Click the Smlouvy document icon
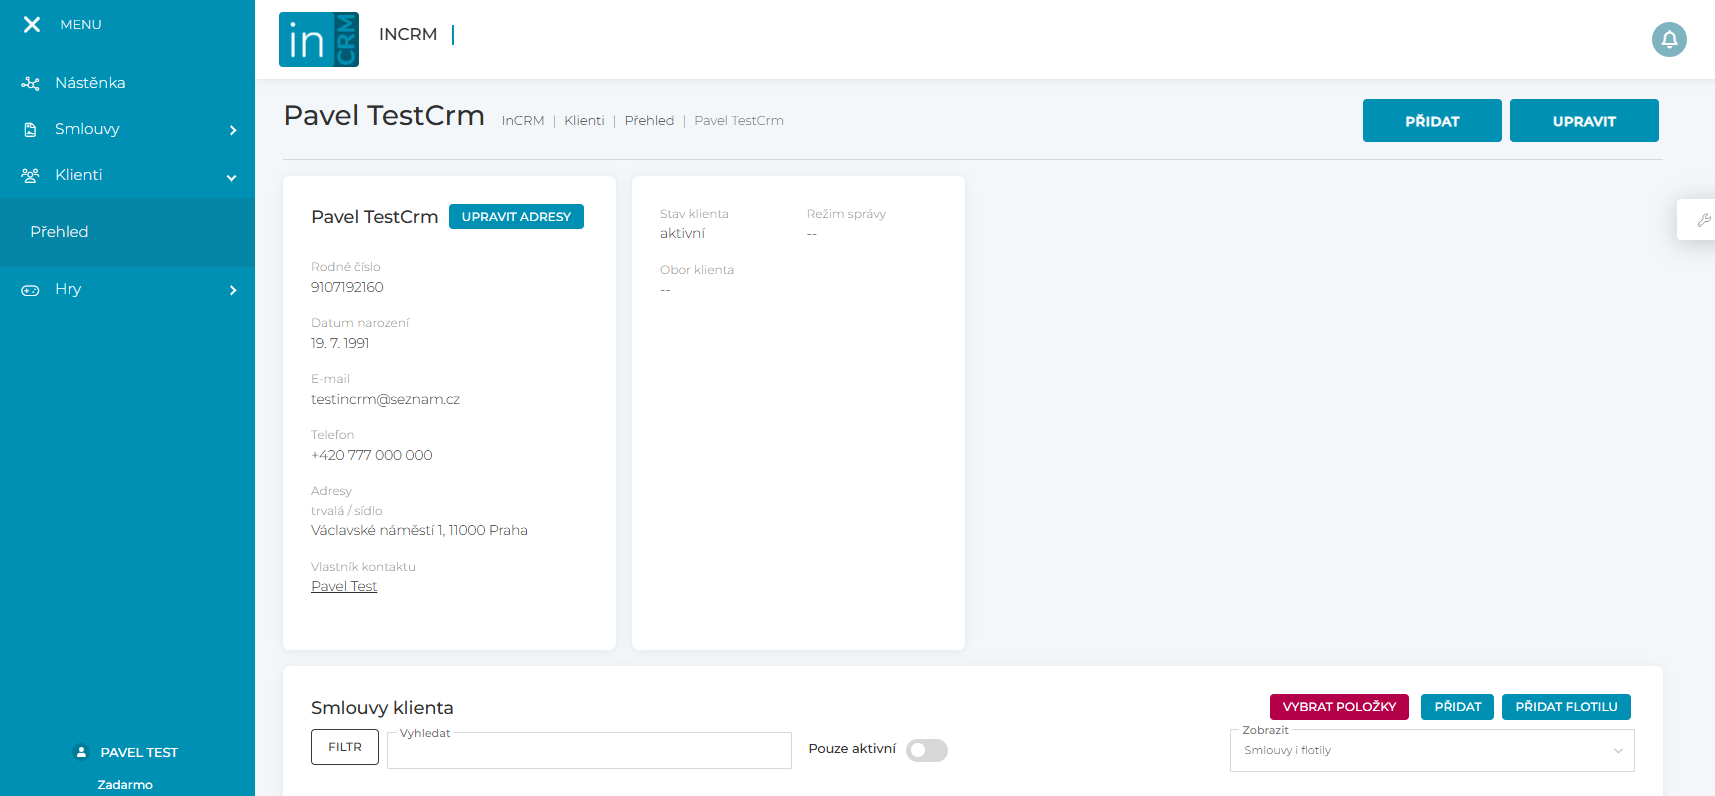The width and height of the screenshot is (1715, 796). (x=31, y=130)
